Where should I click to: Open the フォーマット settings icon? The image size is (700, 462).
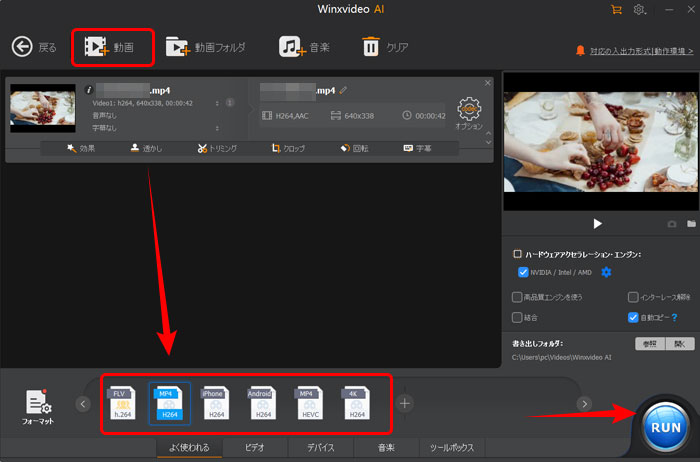[x=40, y=402]
